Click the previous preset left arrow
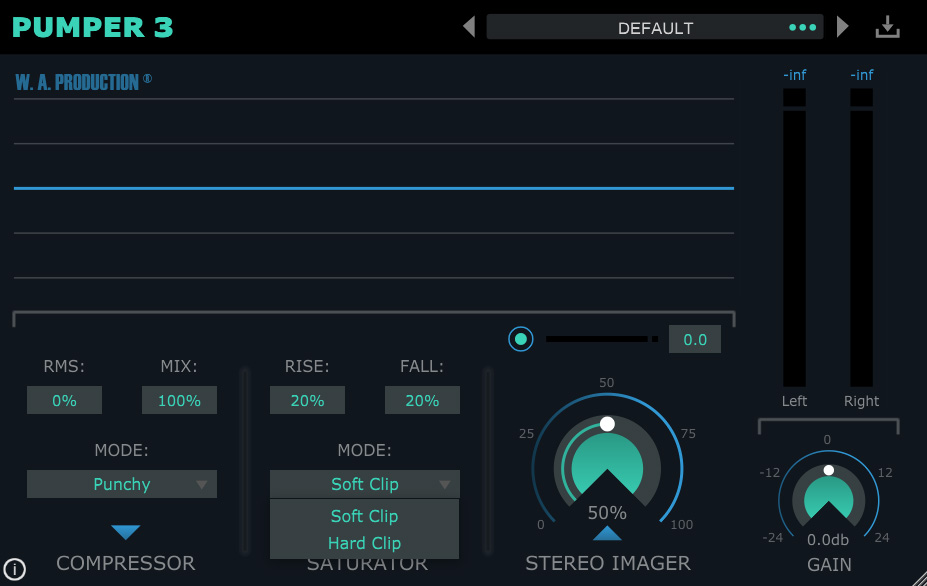Image resolution: width=927 pixels, height=586 pixels. pos(469,27)
